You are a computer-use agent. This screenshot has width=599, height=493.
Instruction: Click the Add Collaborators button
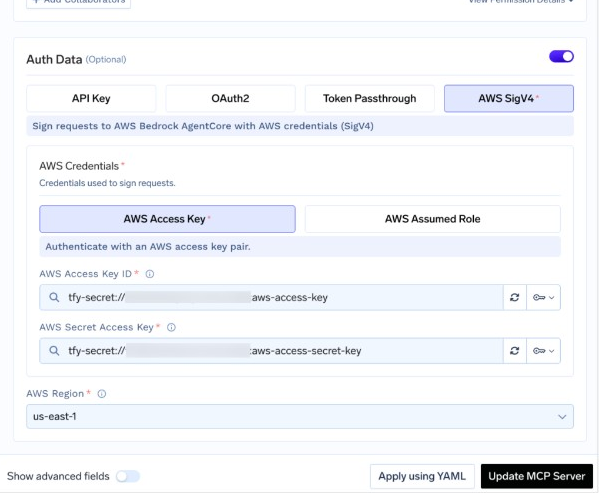(78, 3)
